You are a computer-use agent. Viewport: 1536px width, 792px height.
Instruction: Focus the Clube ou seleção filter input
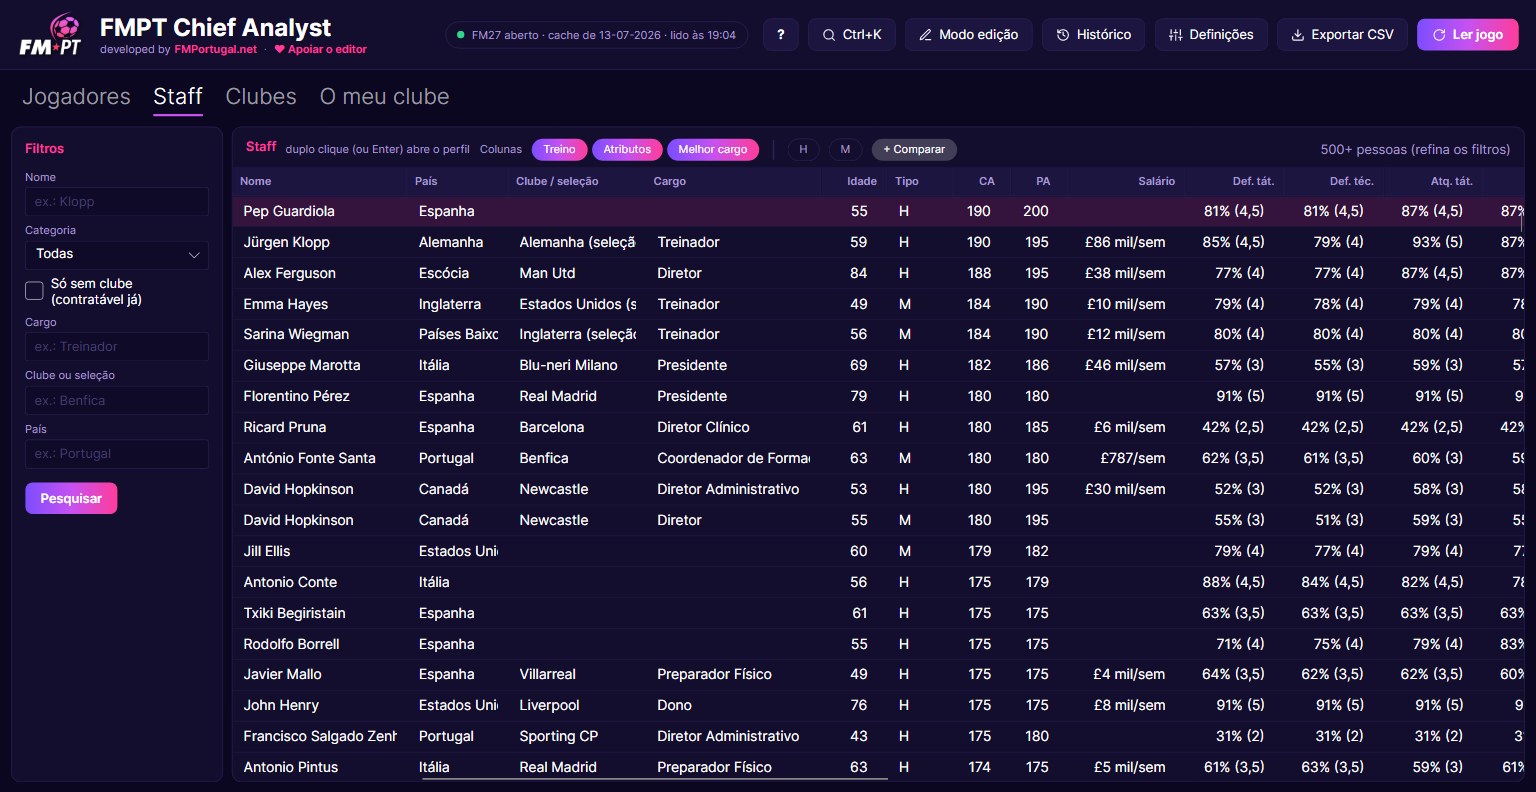[117, 400]
